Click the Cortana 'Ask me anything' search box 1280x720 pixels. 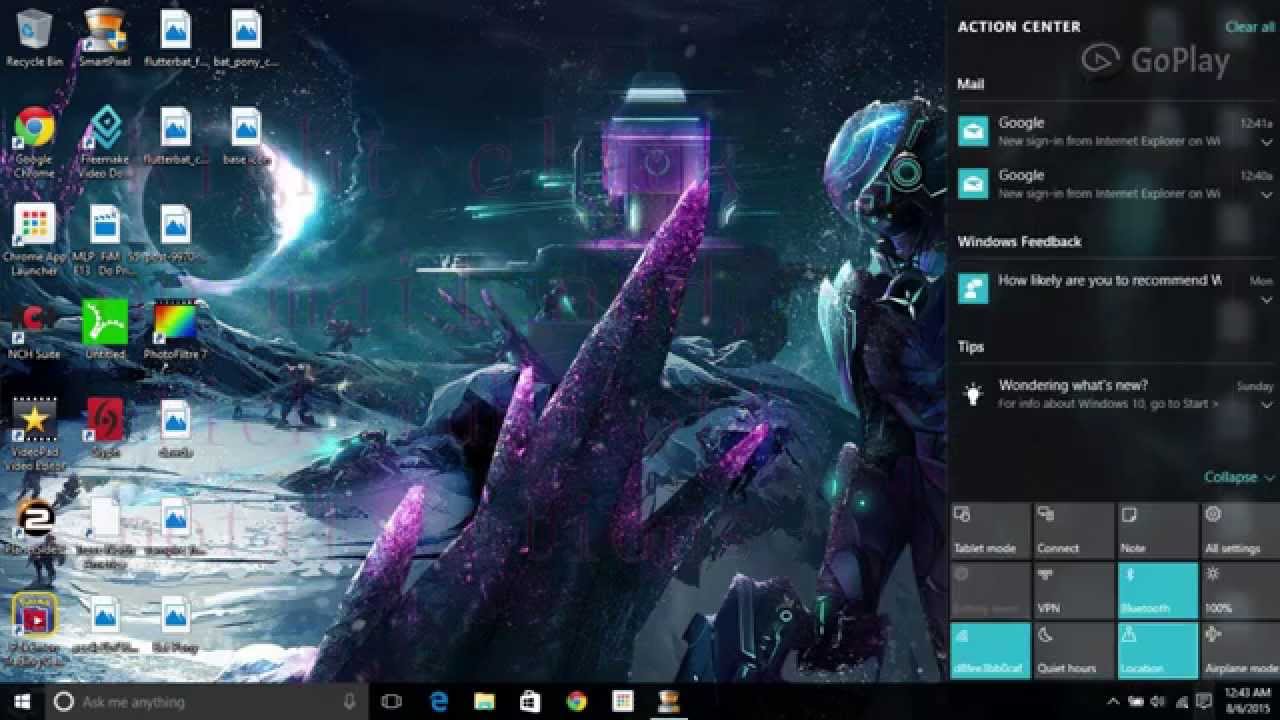pyautogui.click(x=206, y=701)
